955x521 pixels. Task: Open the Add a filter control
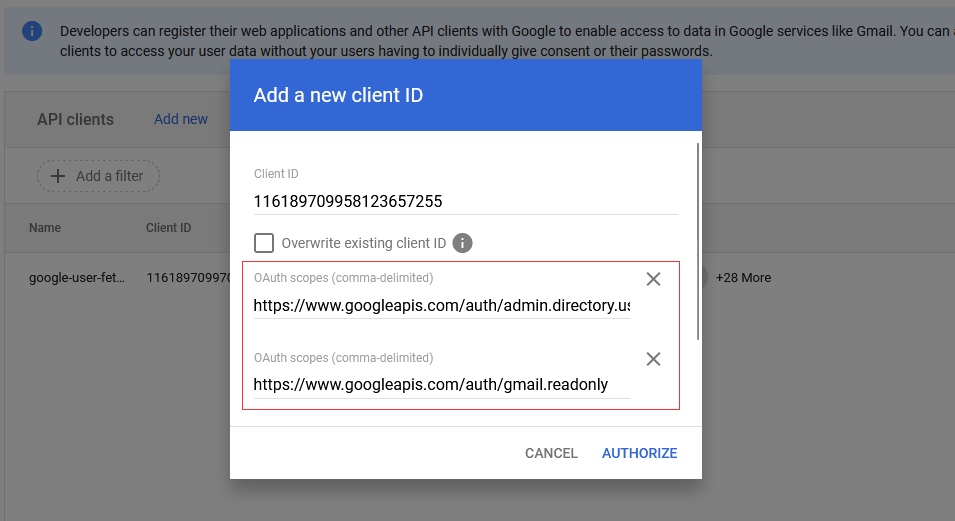coord(98,176)
